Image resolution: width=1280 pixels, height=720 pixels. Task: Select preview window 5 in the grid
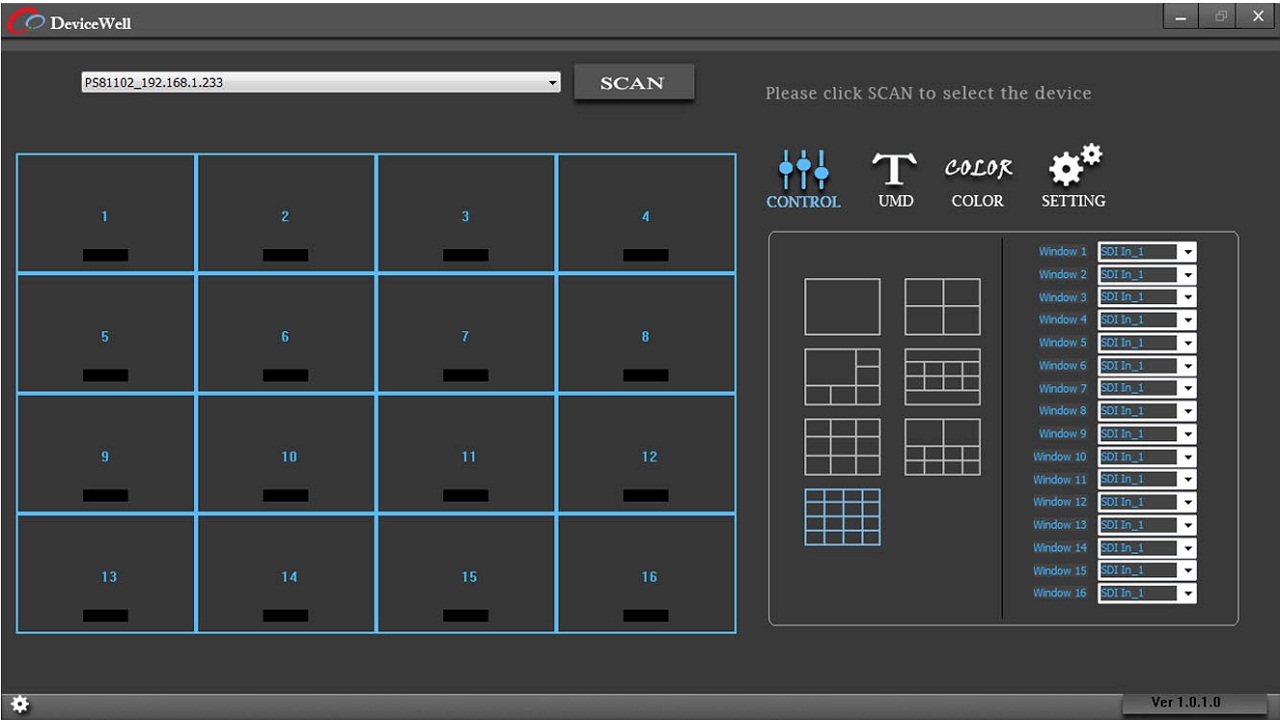[106, 333]
